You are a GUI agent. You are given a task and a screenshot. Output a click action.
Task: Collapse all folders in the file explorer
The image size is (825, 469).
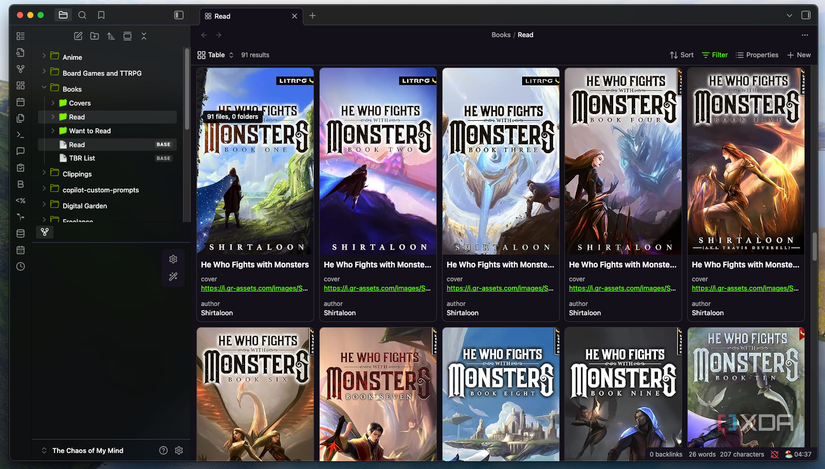[x=144, y=36]
